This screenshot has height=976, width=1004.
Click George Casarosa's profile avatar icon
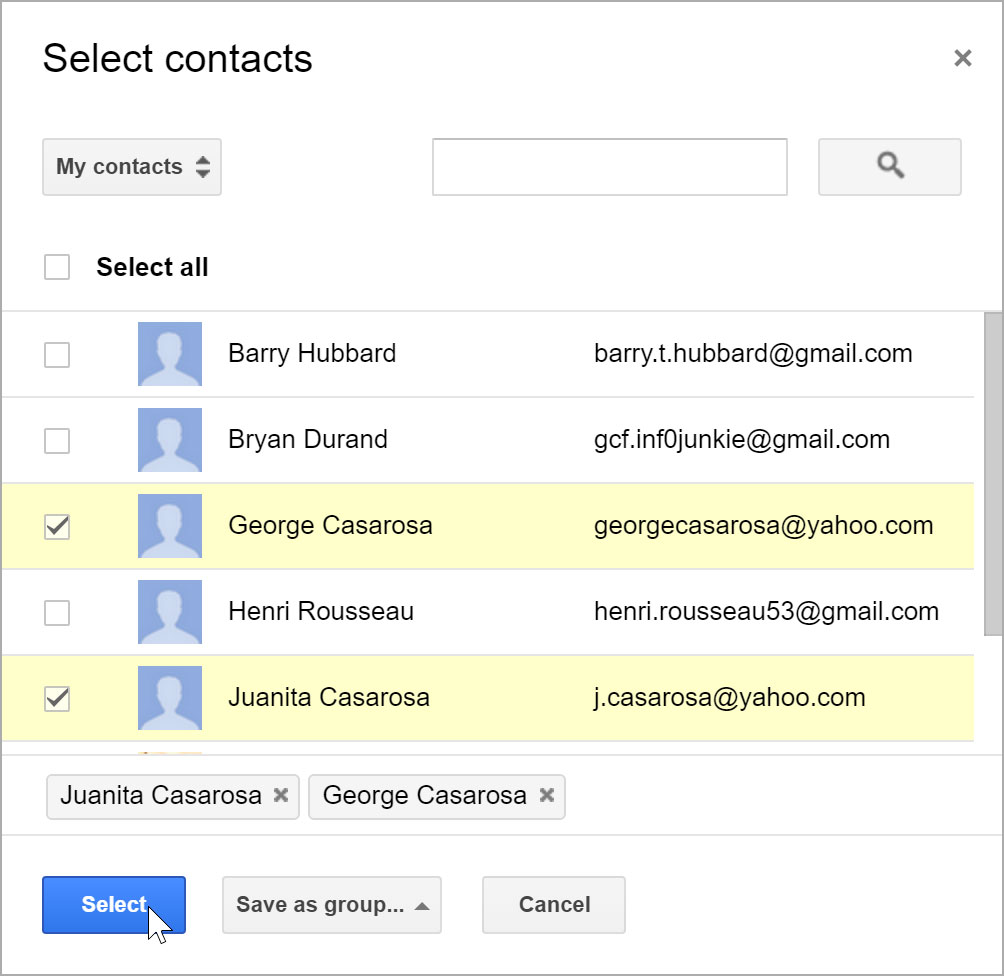(169, 525)
